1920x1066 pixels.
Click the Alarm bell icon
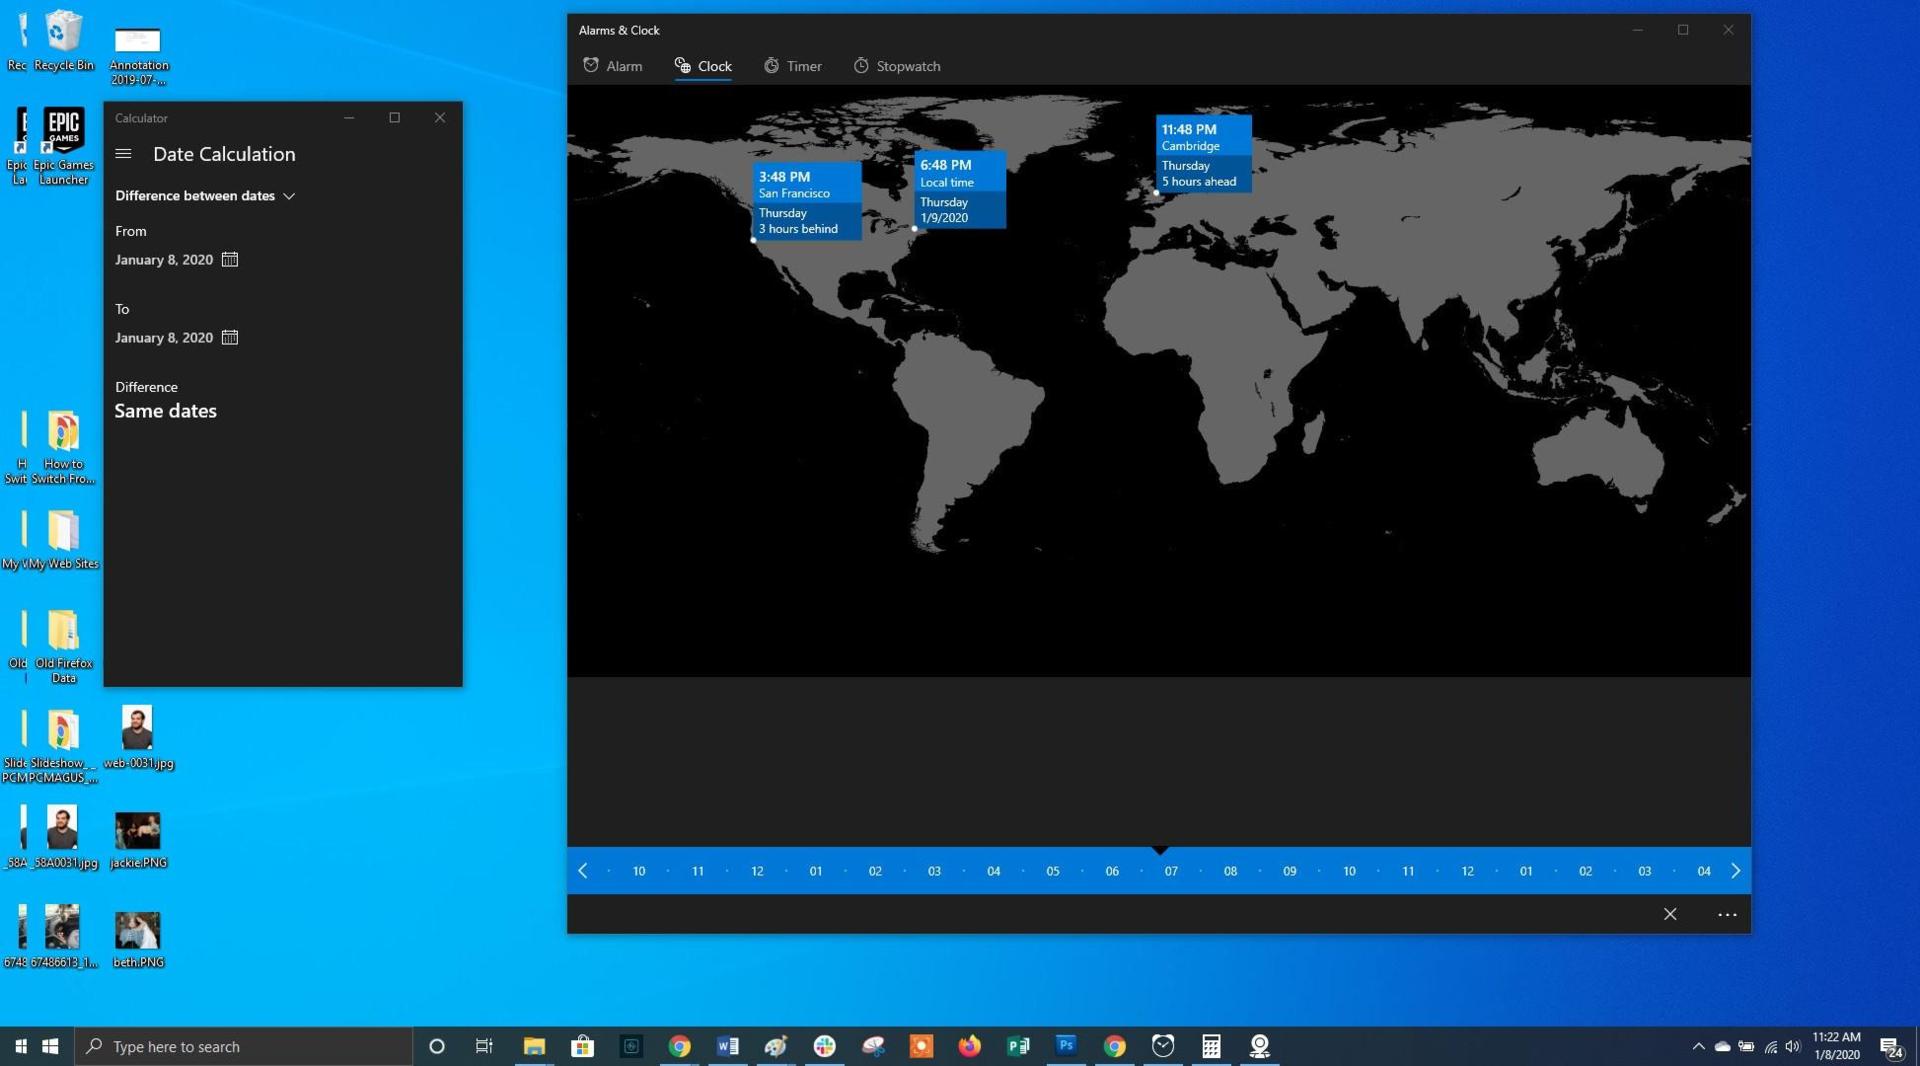click(x=590, y=65)
